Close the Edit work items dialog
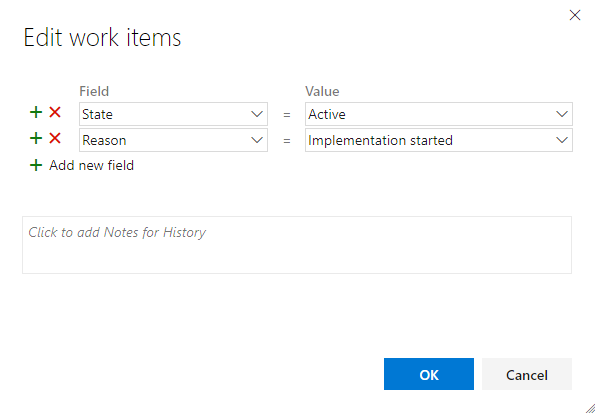Image resolution: width=597 pixels, height=416 pixels. point(575,15)
